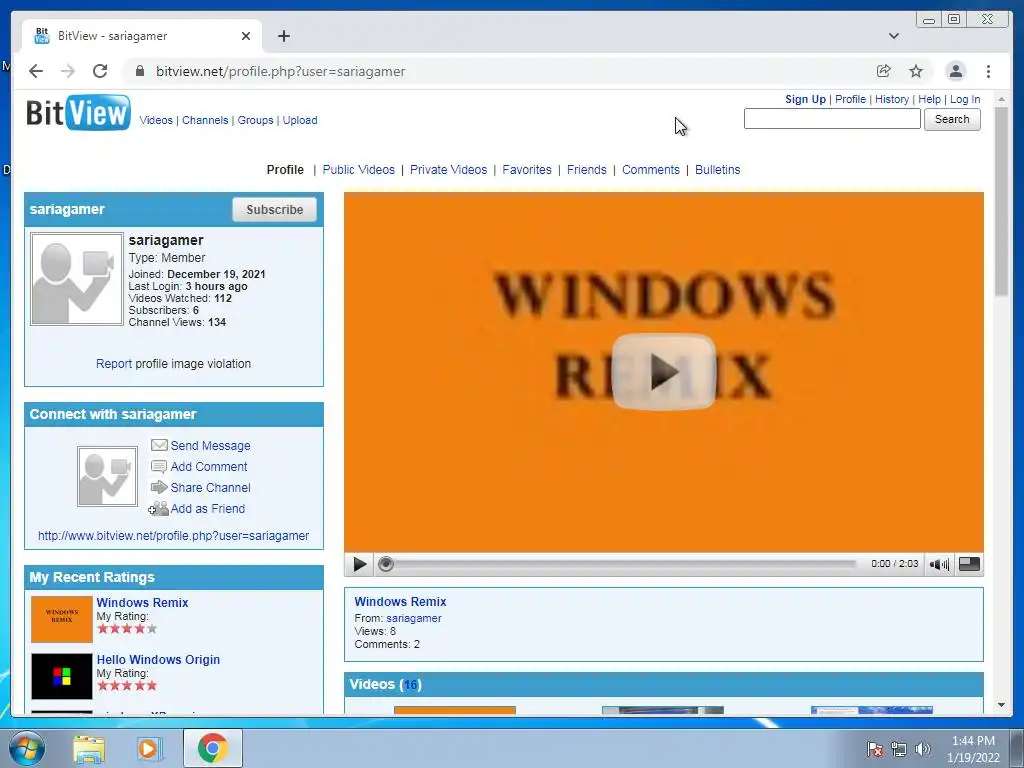Open the Friends tab
This screenshot has height=768, width=1024.
(x=586, y=170)
